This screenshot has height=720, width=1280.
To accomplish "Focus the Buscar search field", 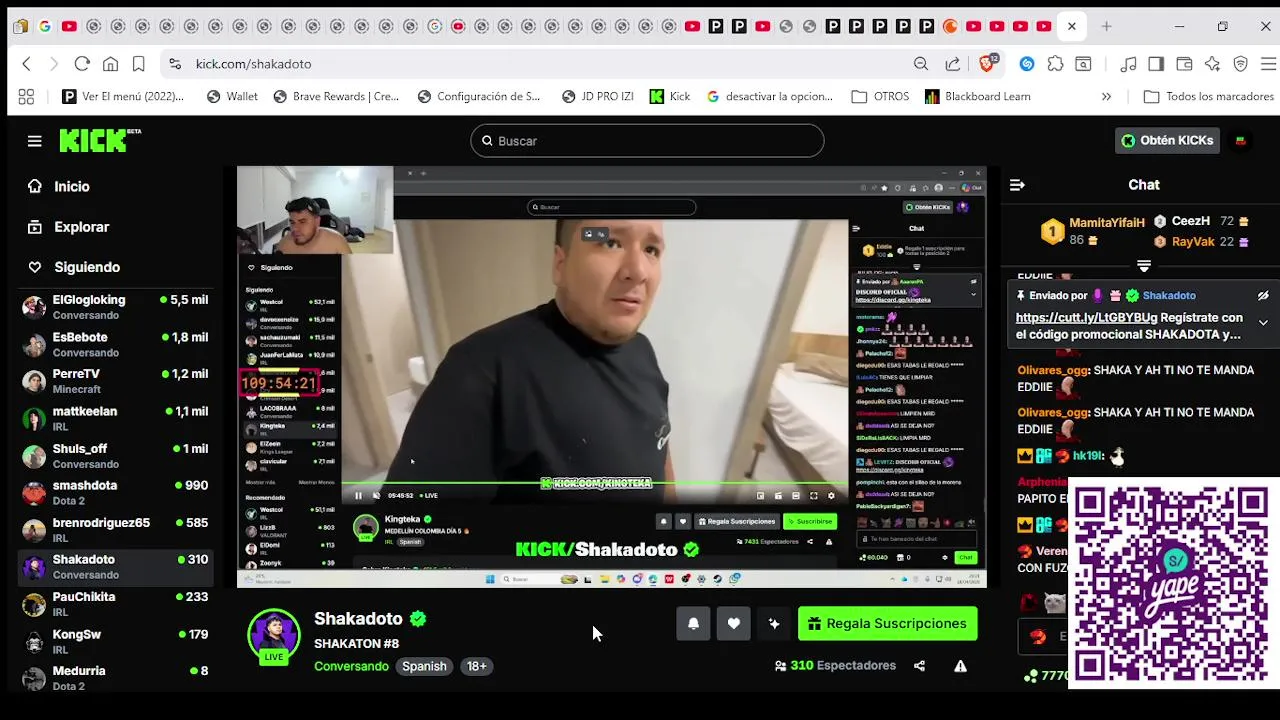I will point(647,141).
